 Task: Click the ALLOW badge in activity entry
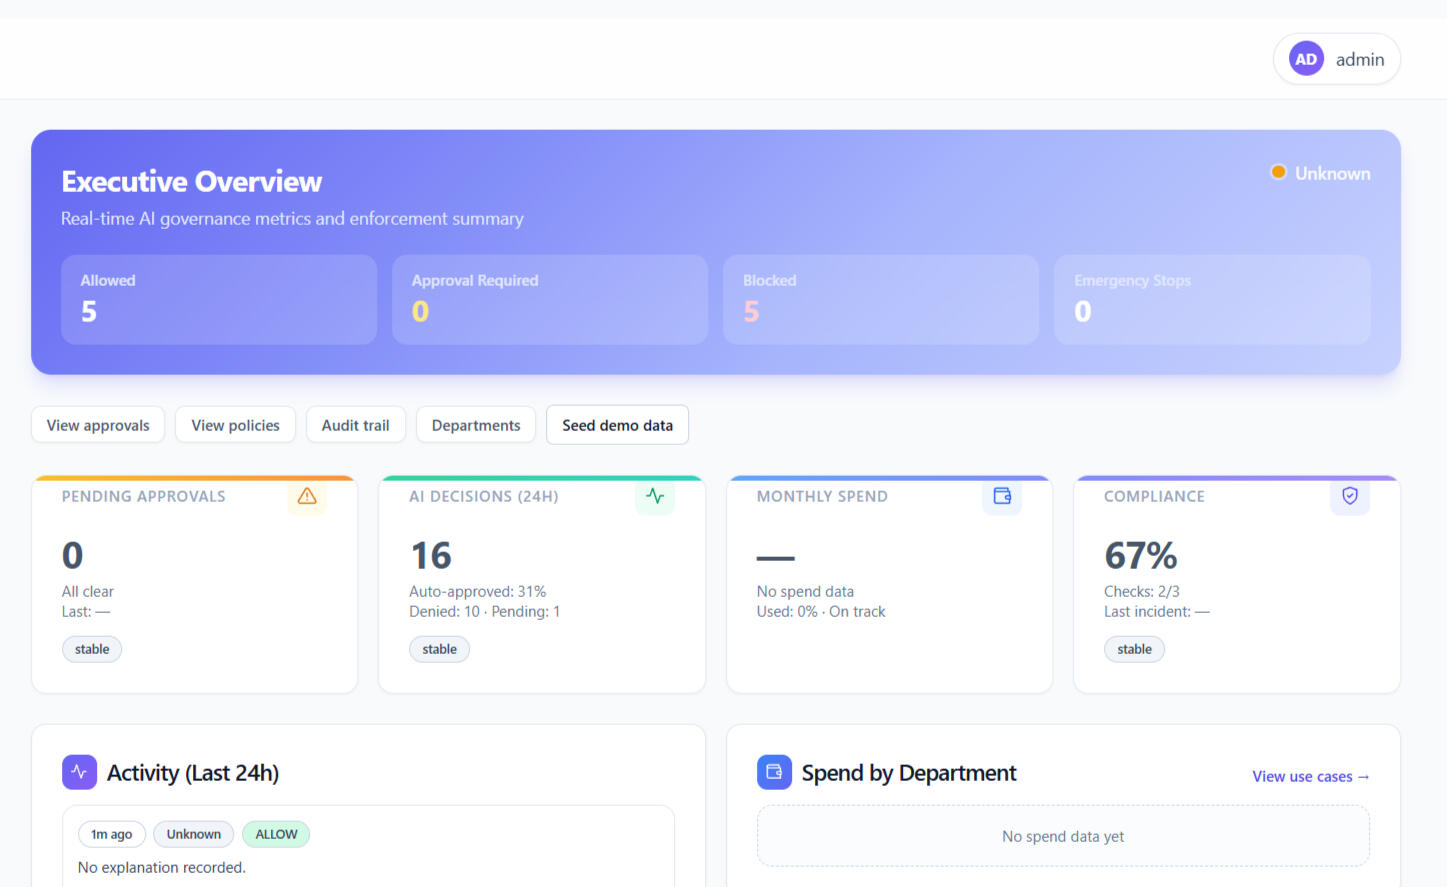point(276,834)
